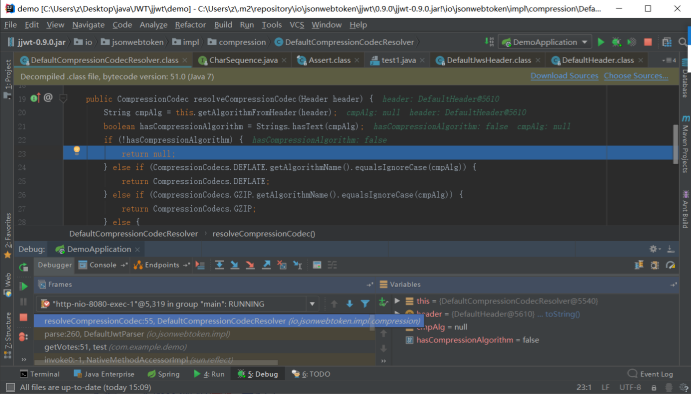The width and height of the screenshot is (691, 394).
Task: Click the Choose Sources... link
Action: pos(636,76)
